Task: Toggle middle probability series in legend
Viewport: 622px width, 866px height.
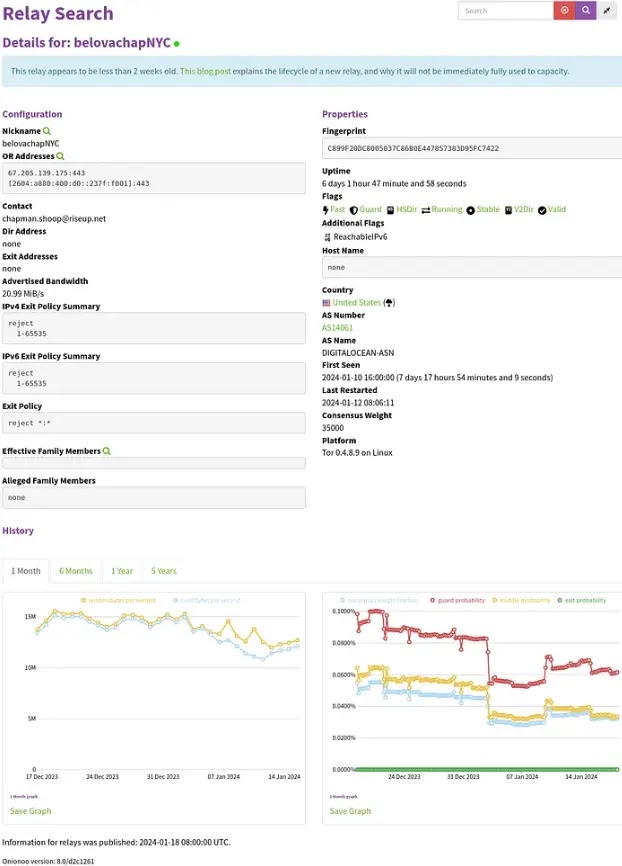Action: (521, 600)
